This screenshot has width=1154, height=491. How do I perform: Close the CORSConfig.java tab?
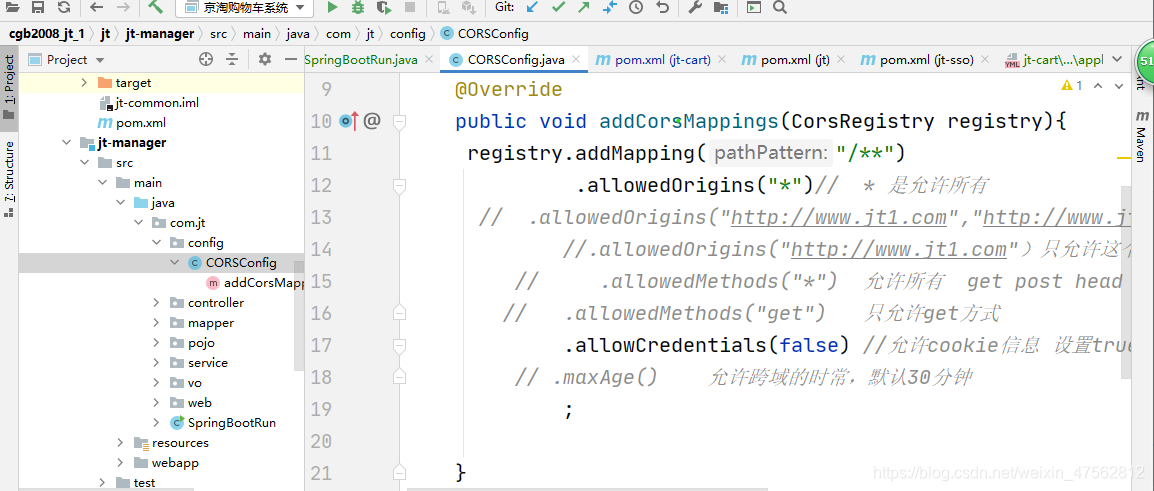[576, 60]
